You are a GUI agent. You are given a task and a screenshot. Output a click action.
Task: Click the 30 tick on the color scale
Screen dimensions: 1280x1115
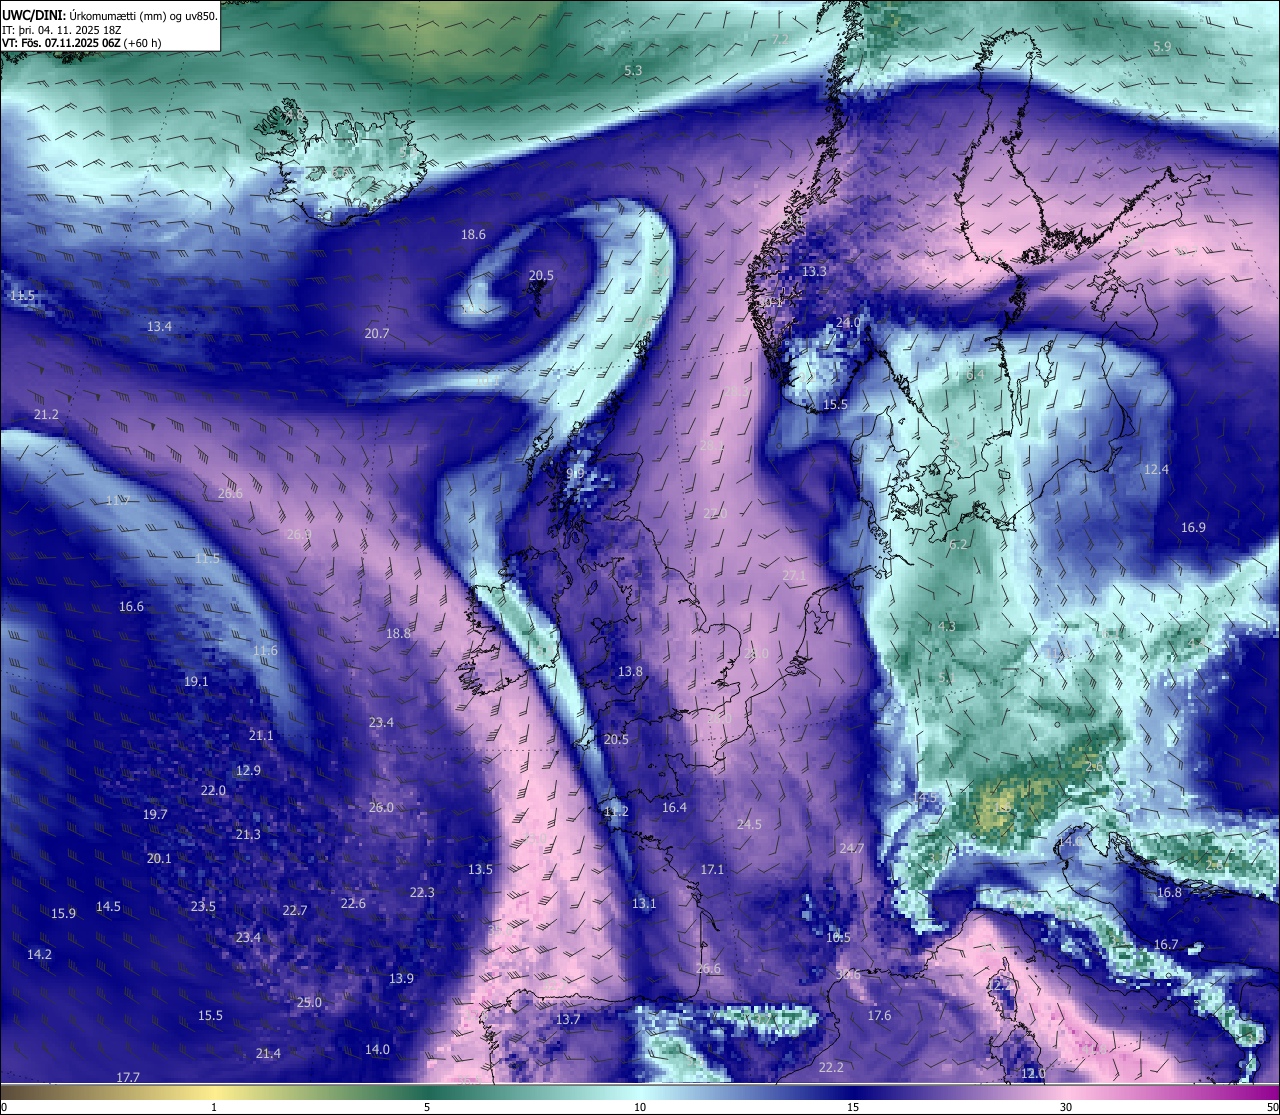[x=1066, y=1107]
